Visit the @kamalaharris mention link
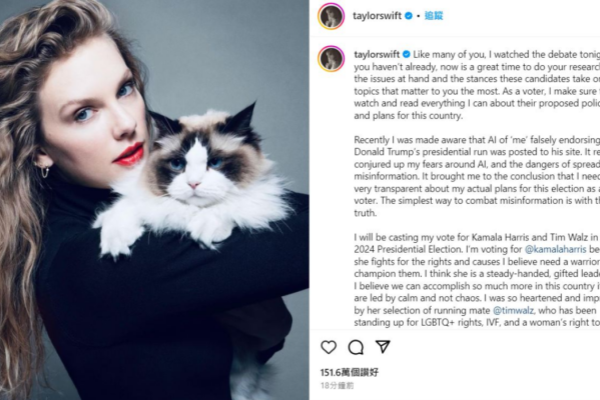Image resolution: width=600 pixels, height=400 pixels. click(555, 249)
